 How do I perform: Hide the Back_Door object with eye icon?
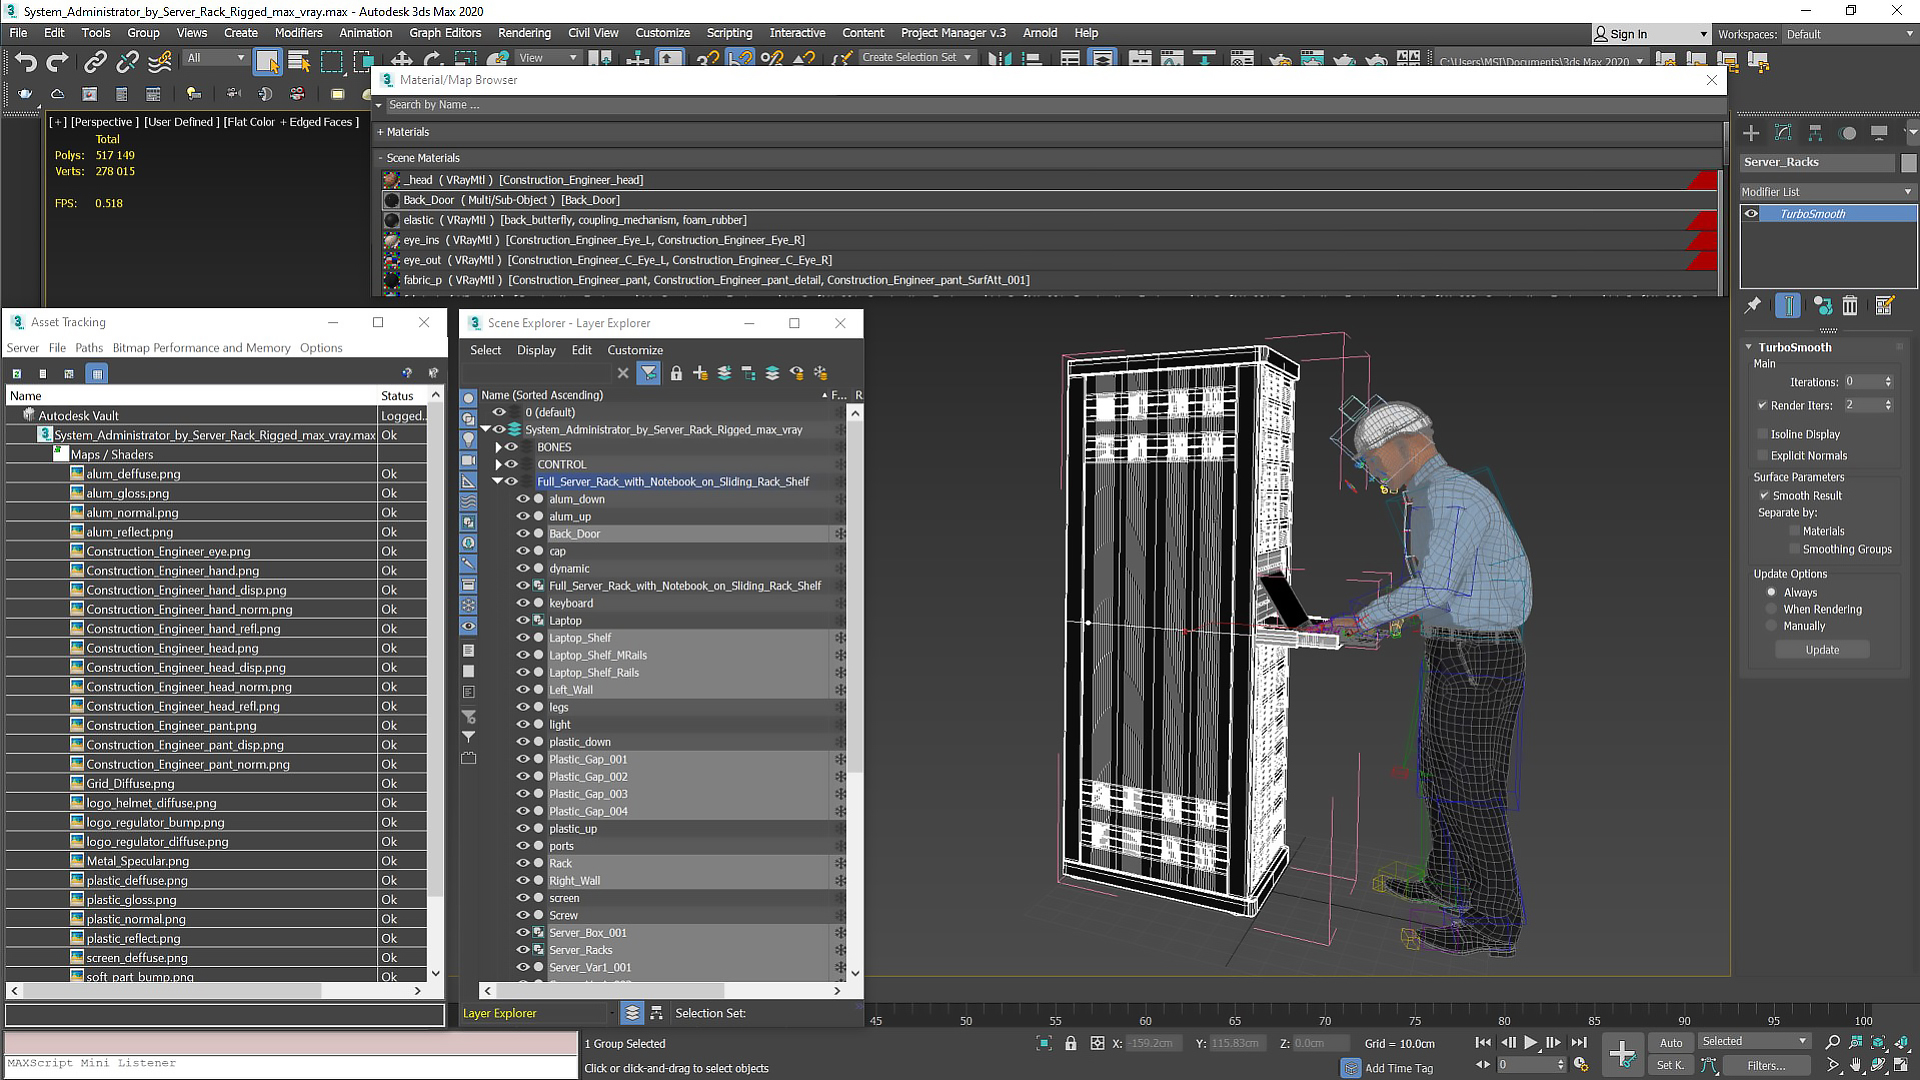pyautogui.click(x=522, y=534)
